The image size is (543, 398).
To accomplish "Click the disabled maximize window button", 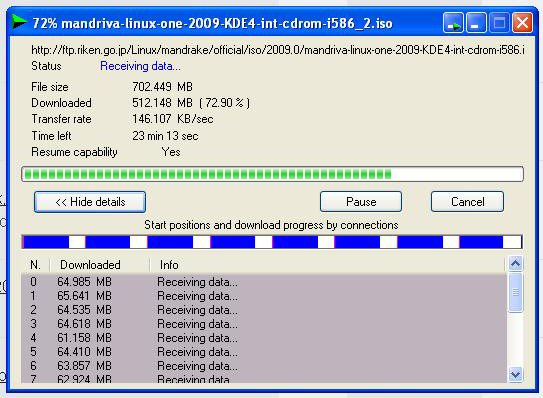I will pyautogui.click(x=499, y=23).
